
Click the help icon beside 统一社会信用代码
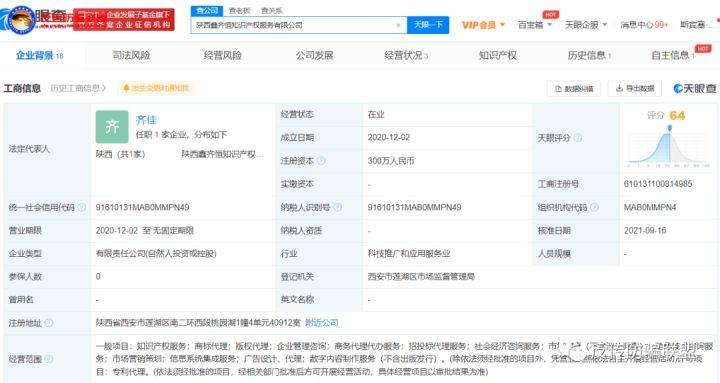tap(82, 207)
